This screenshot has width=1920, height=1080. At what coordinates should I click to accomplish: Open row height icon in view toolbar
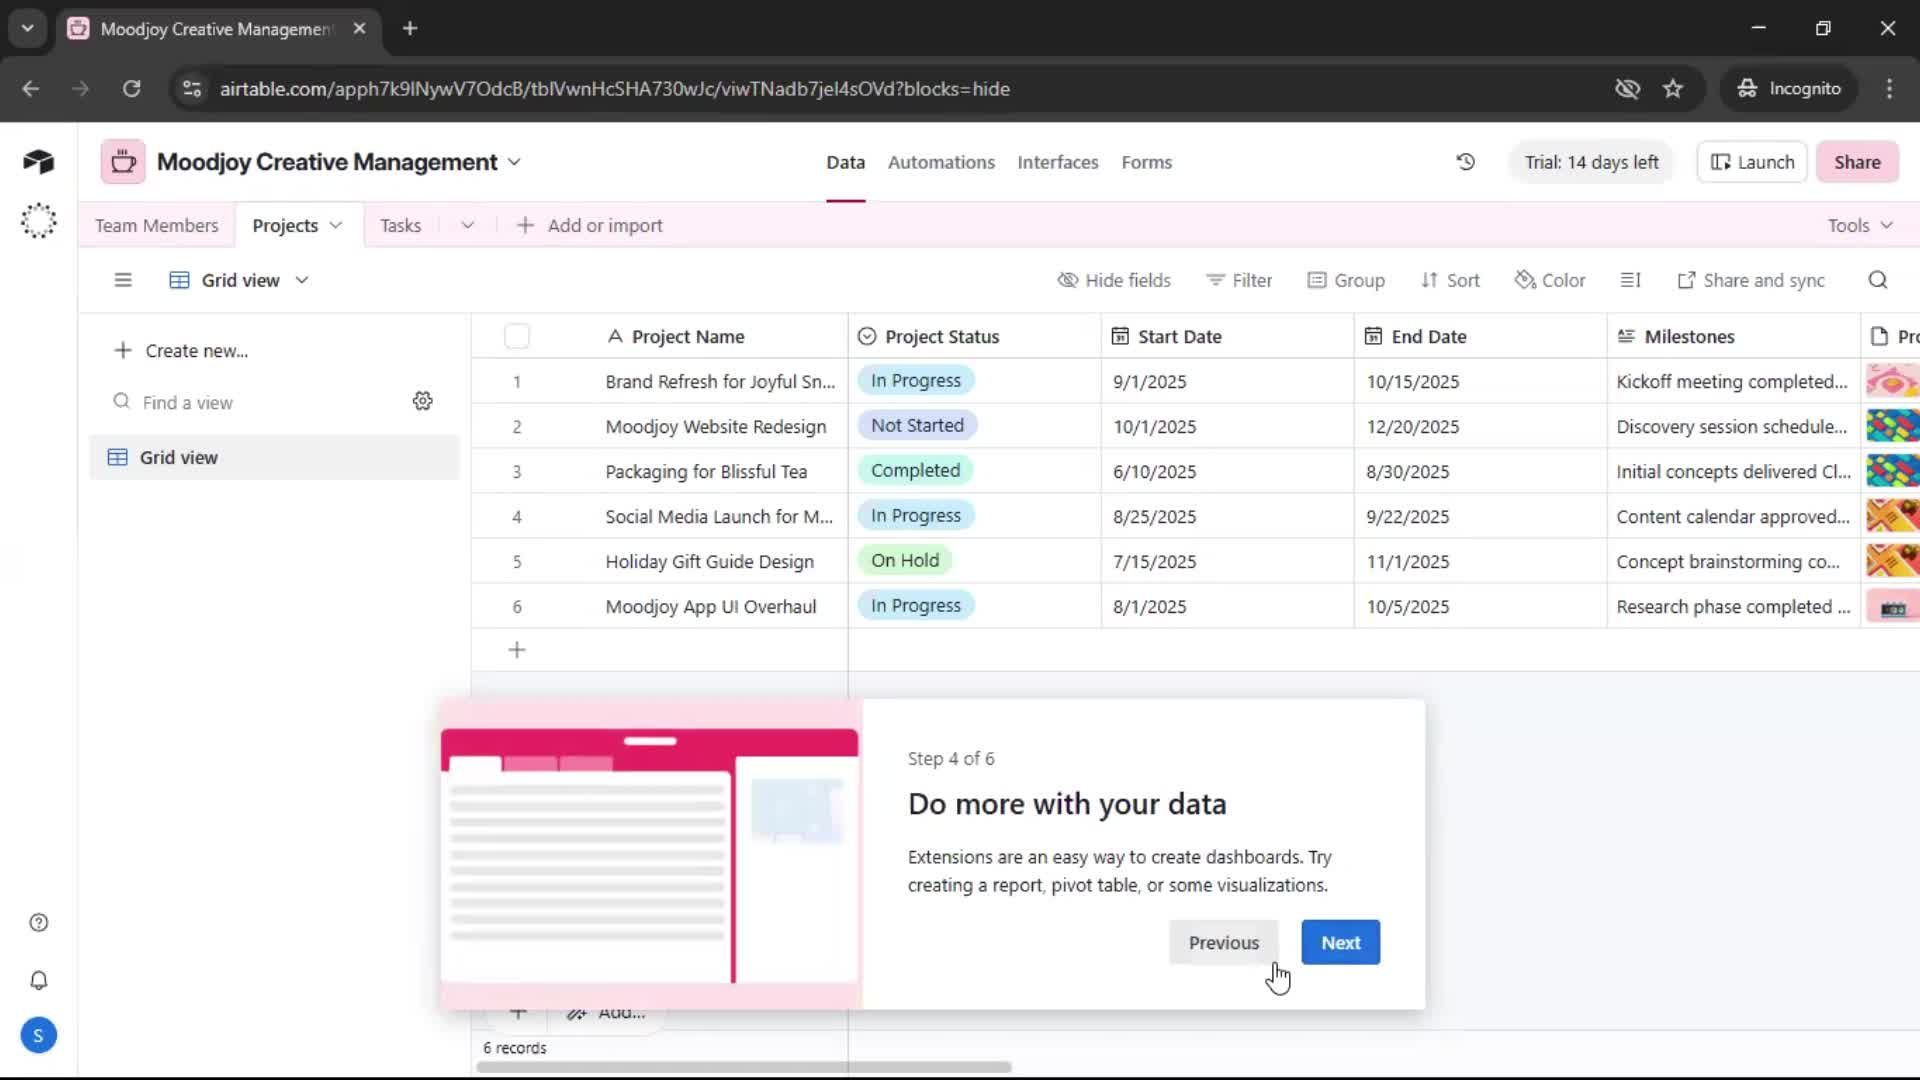tap(1631, 280)
